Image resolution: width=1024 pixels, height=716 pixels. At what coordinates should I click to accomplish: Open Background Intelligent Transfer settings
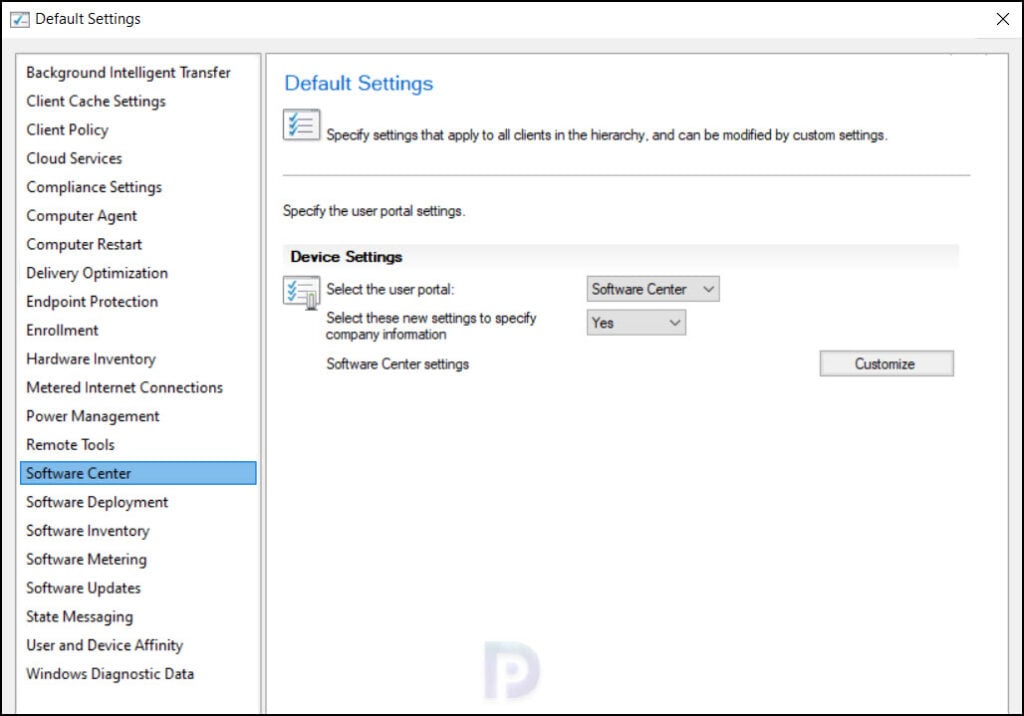pyautogui.click(x=128, y=73)
